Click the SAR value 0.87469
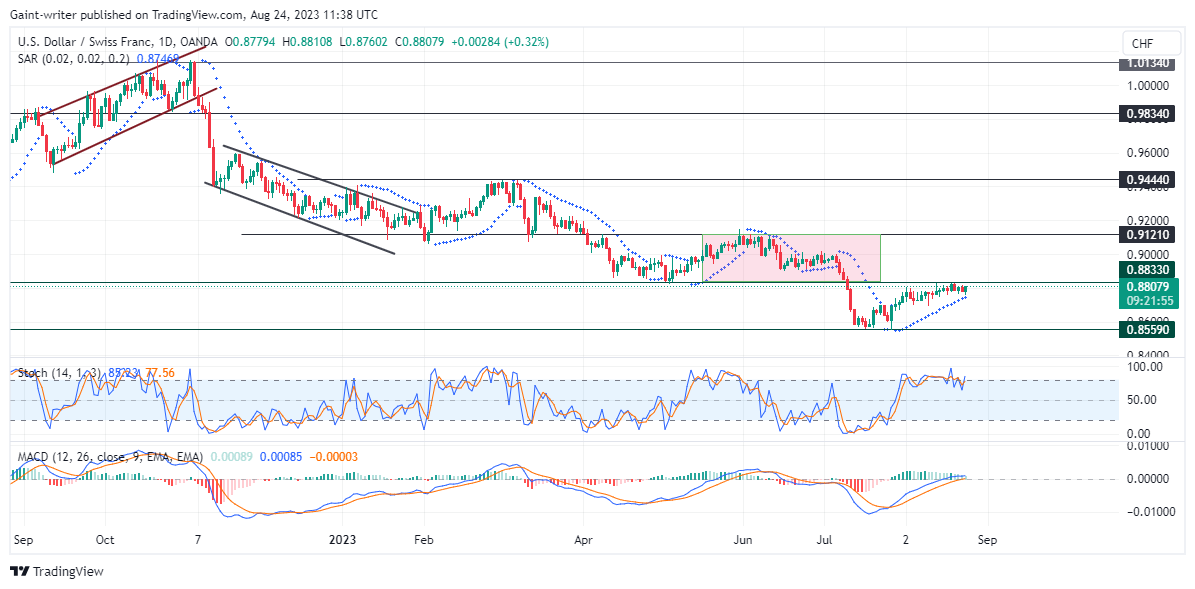1195x589 pixels. click(159, 58)
